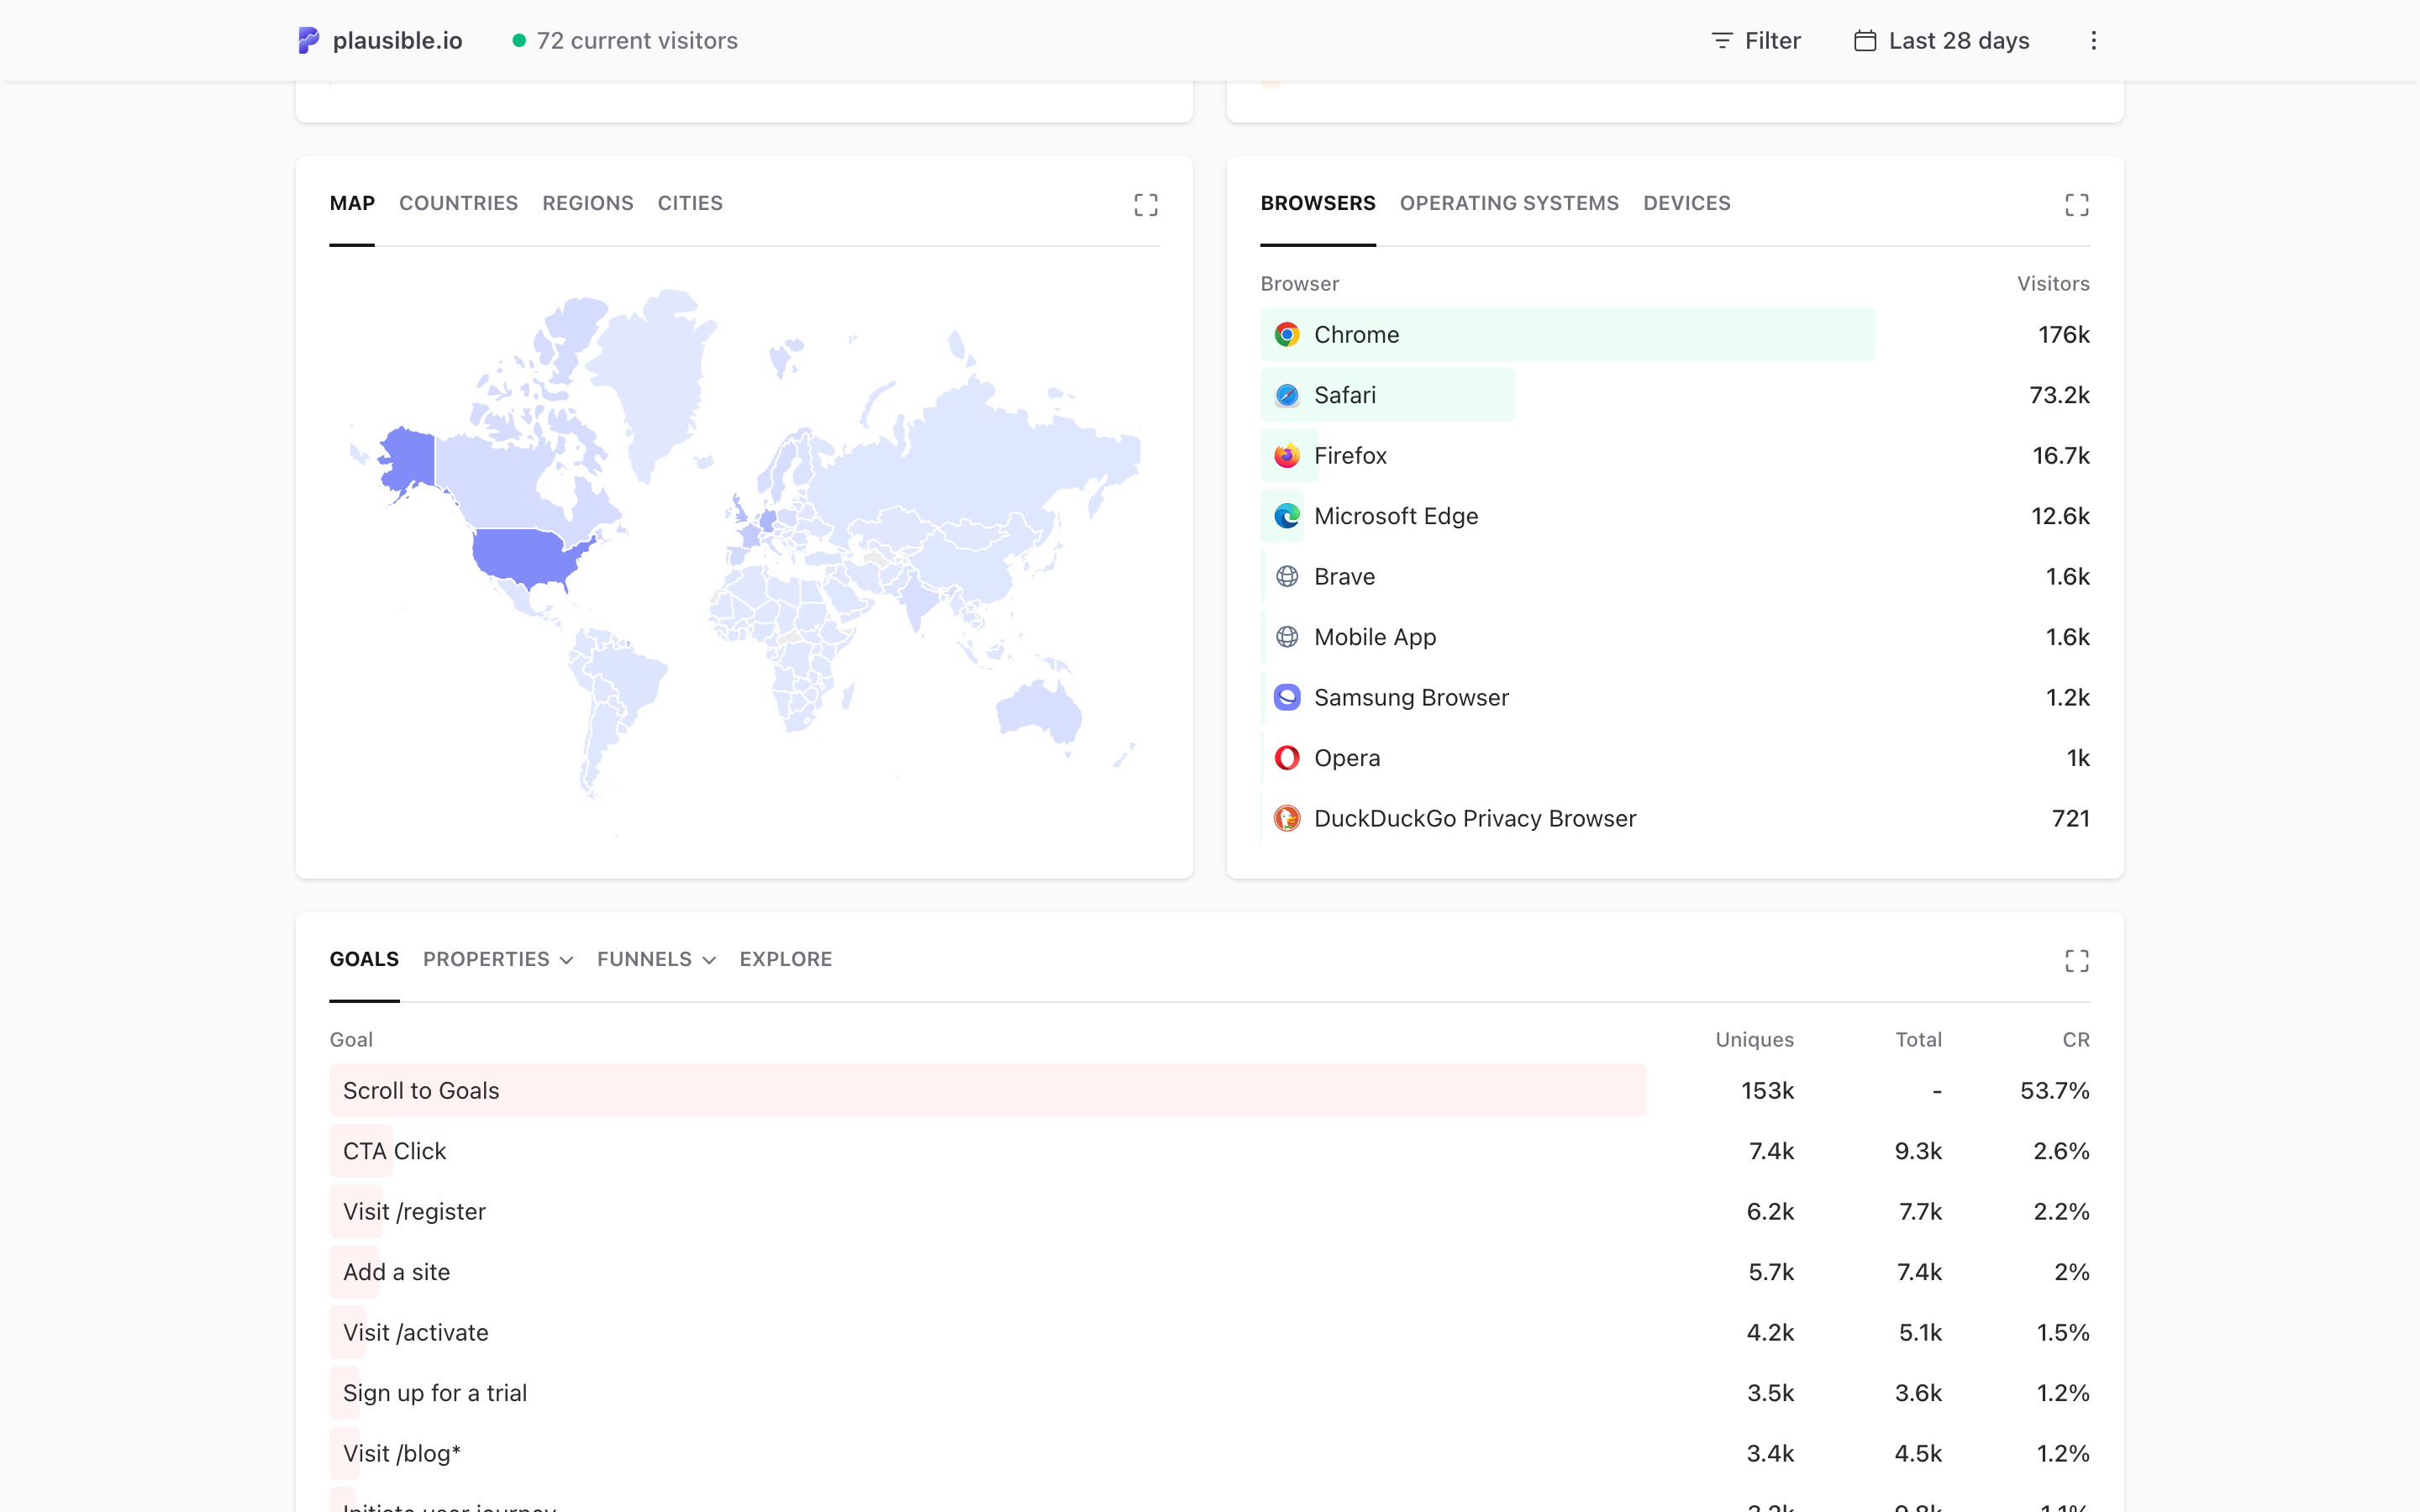Image resolution: width=2420 pixels, height=1512 pixels.
Task: Open the Properties dropdown
Action: [x=498, y=959]
